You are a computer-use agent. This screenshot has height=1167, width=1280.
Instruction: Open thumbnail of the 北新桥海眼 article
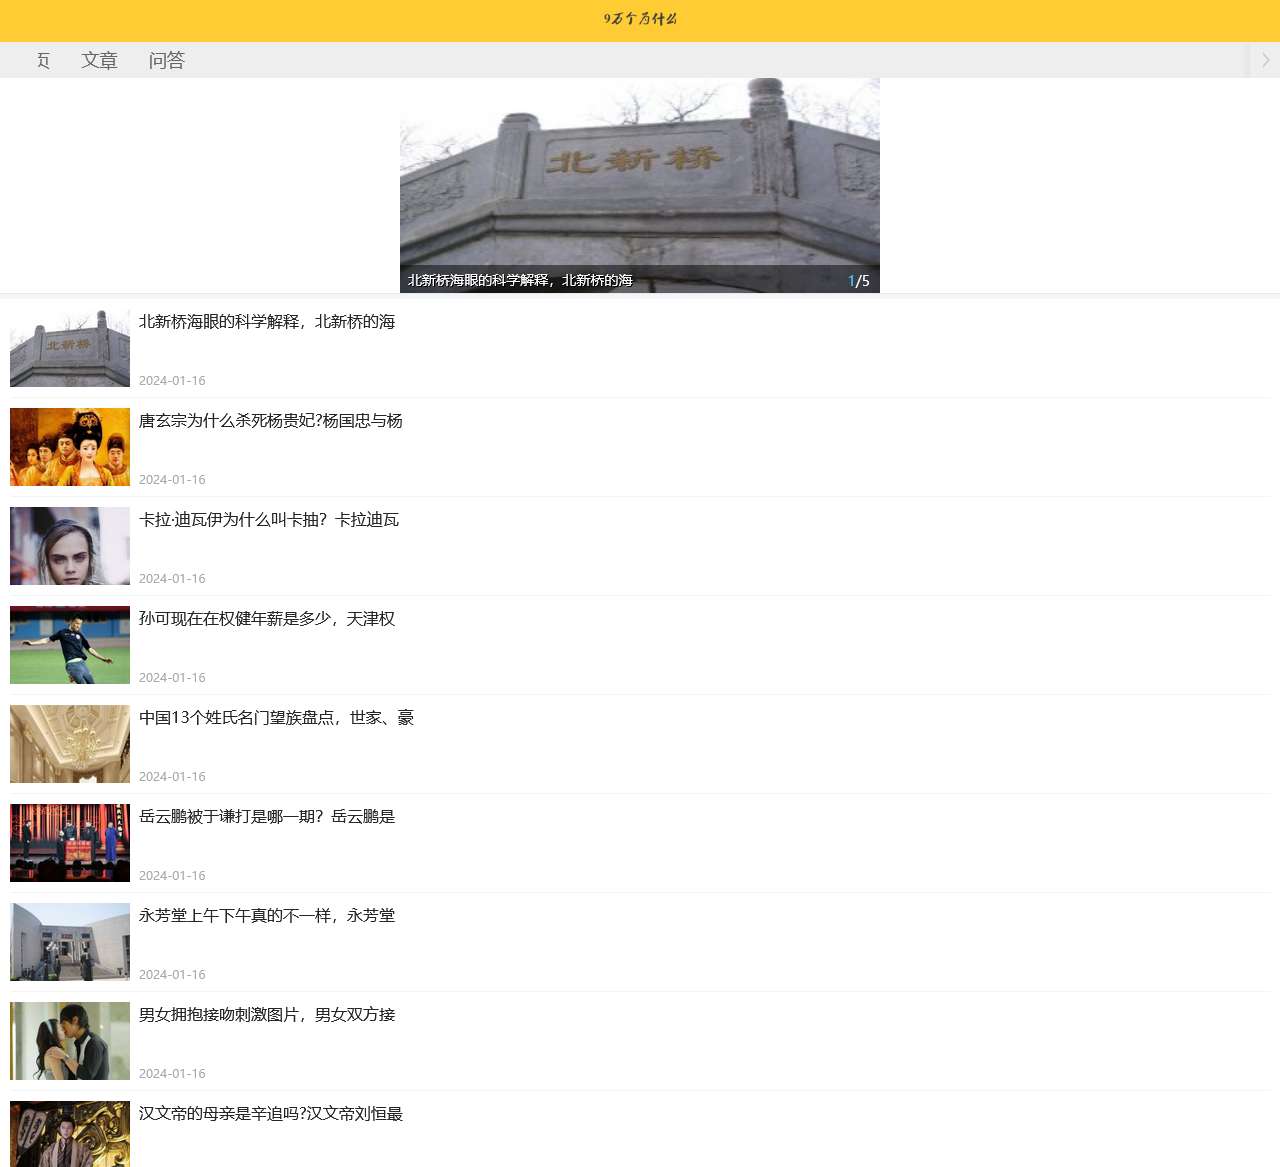pyautogui.click(x=70, y=348)
